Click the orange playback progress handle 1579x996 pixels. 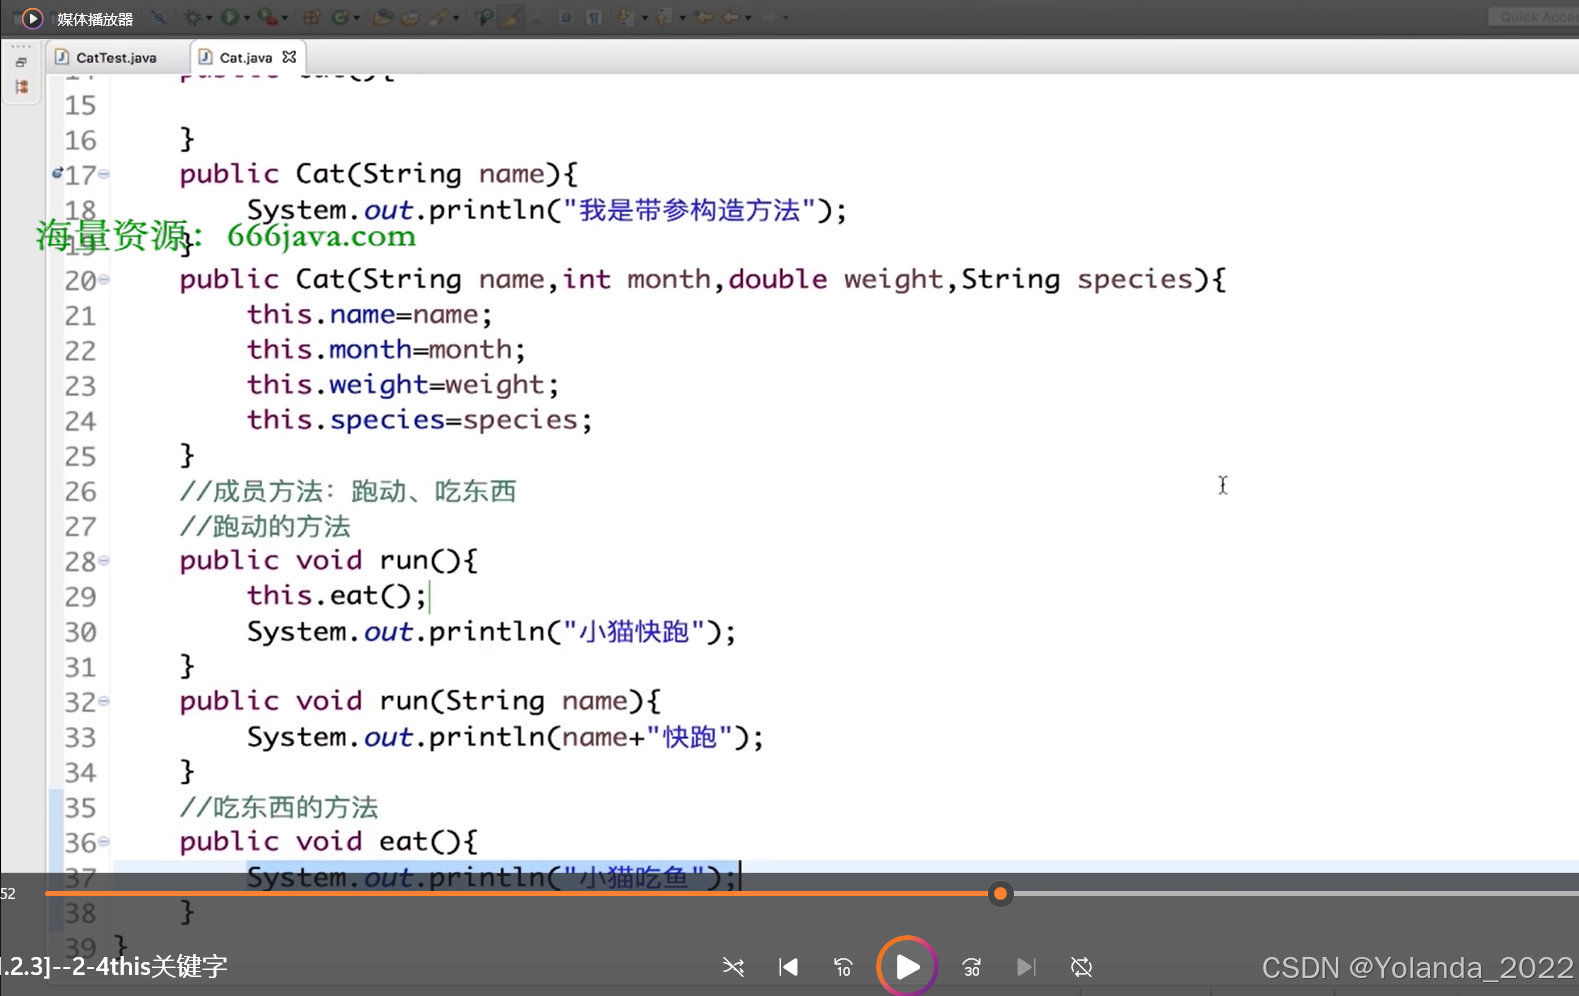pos(1000,894)
